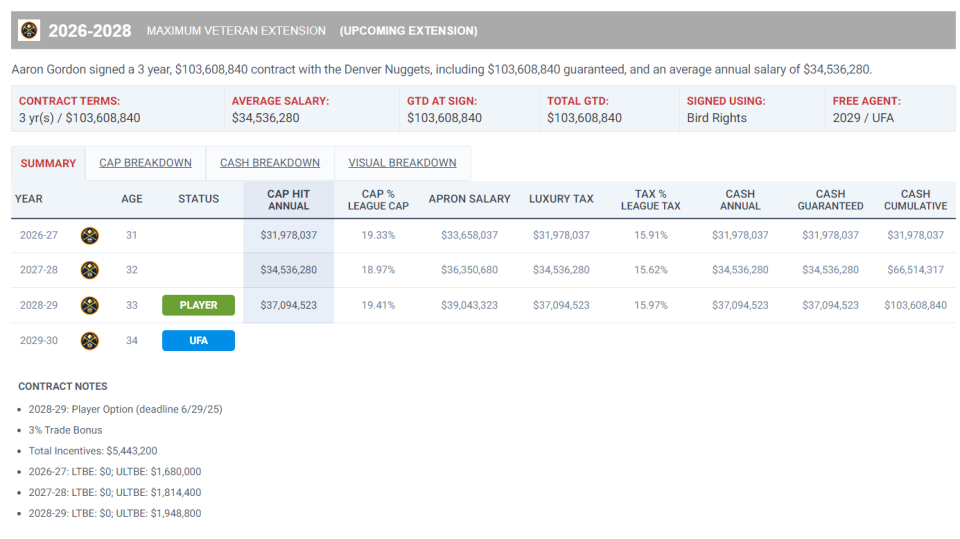The height and width of the screenshot is (539, 960).
Task: Click the Apron Salary column header
Action: pyautogui.click(x=469, y=199)
